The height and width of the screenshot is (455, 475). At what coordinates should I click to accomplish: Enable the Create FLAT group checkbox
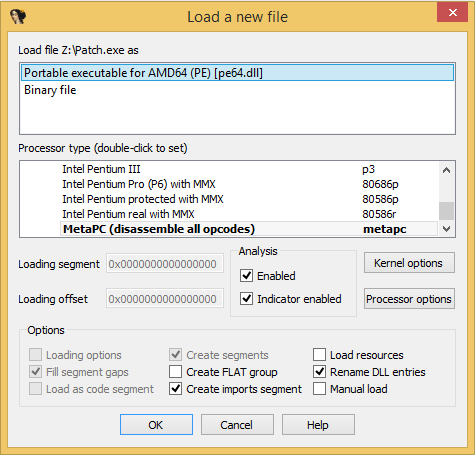[175, 372]
